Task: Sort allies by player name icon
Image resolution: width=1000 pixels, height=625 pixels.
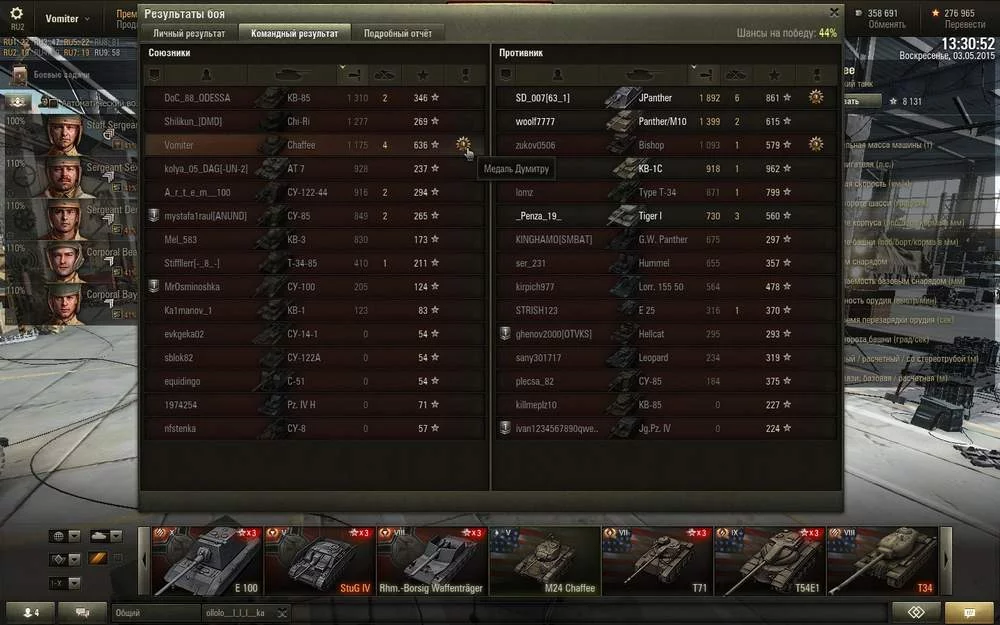Action: 206,75
